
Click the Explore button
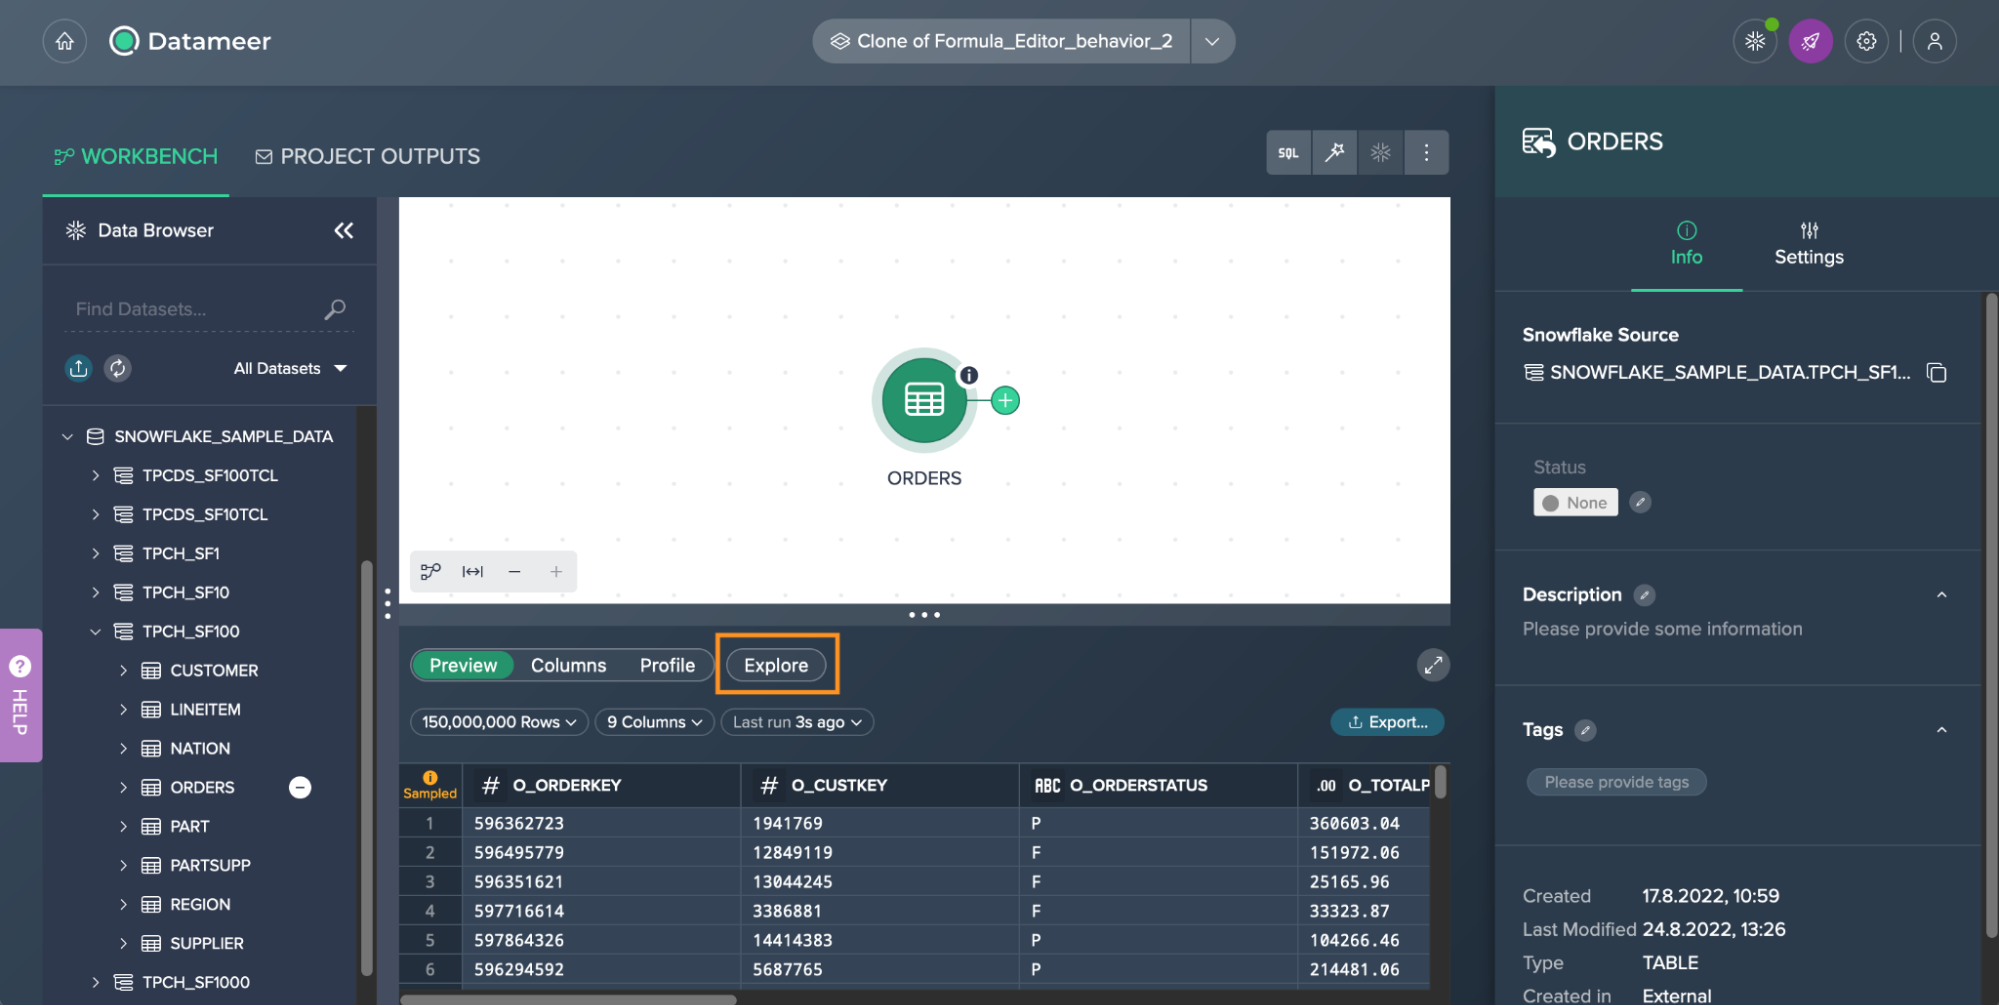pyautogui.click(x=776, y=665)
